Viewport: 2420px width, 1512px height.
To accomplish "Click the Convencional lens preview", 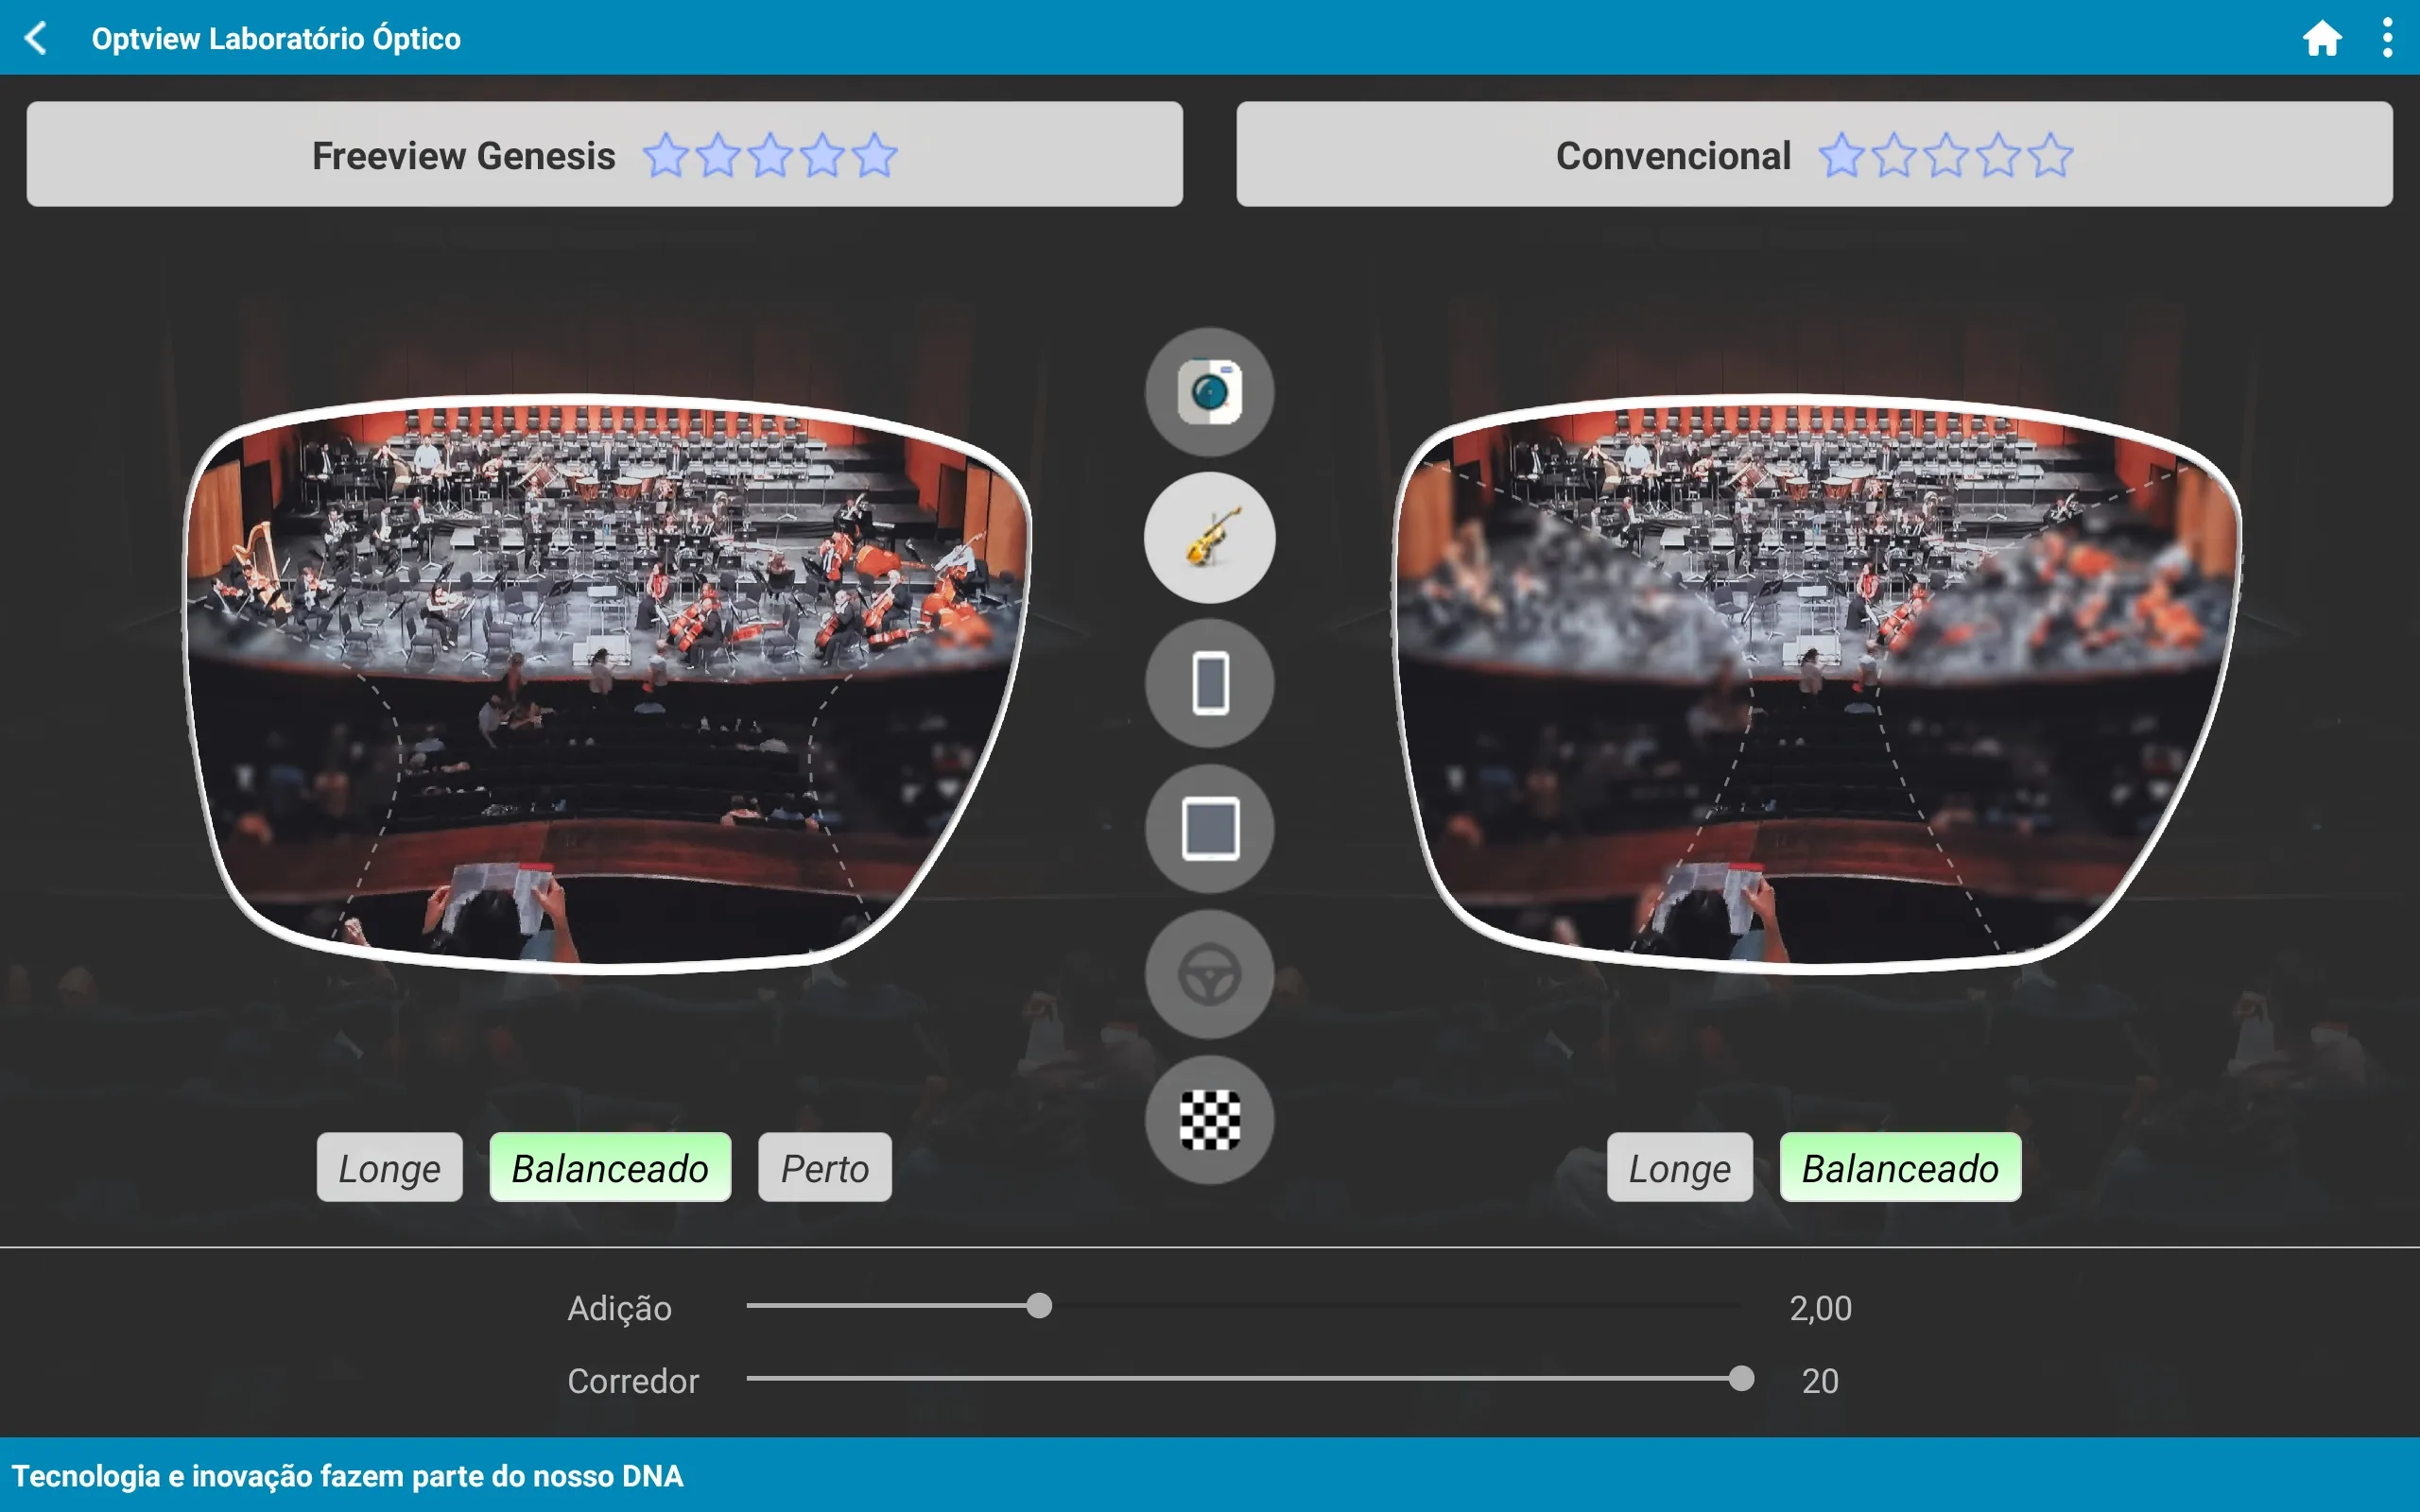I will click(1817, 685).
